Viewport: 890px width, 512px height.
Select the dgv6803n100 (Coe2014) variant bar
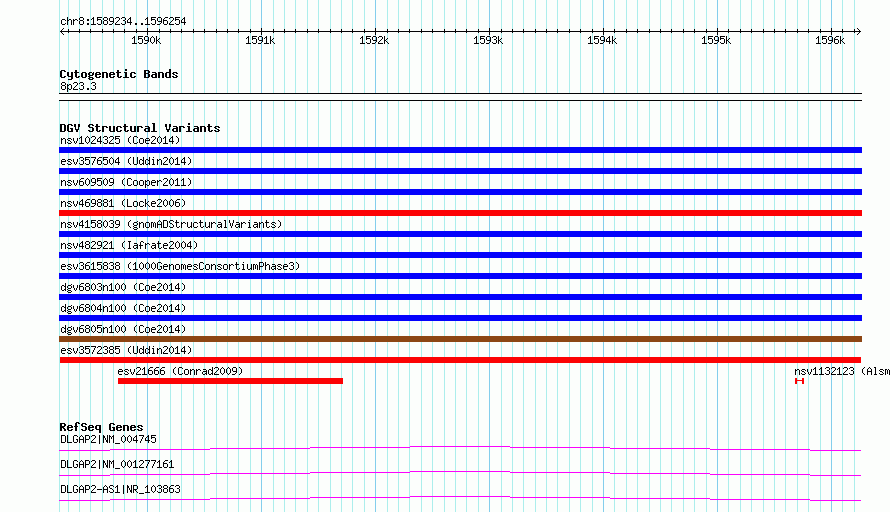(460, 297)
